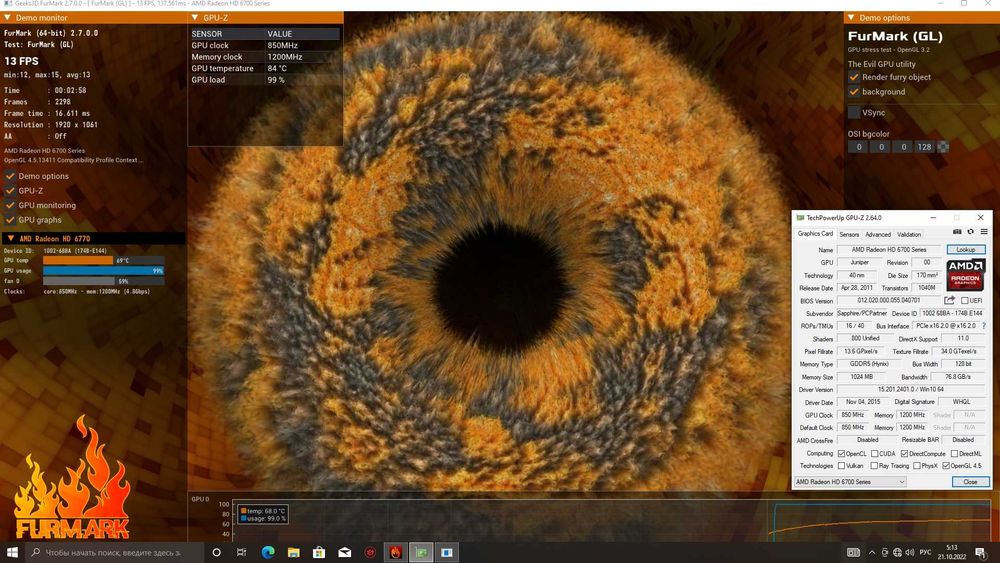Click the GPU temp orange bar

point(78,260)
